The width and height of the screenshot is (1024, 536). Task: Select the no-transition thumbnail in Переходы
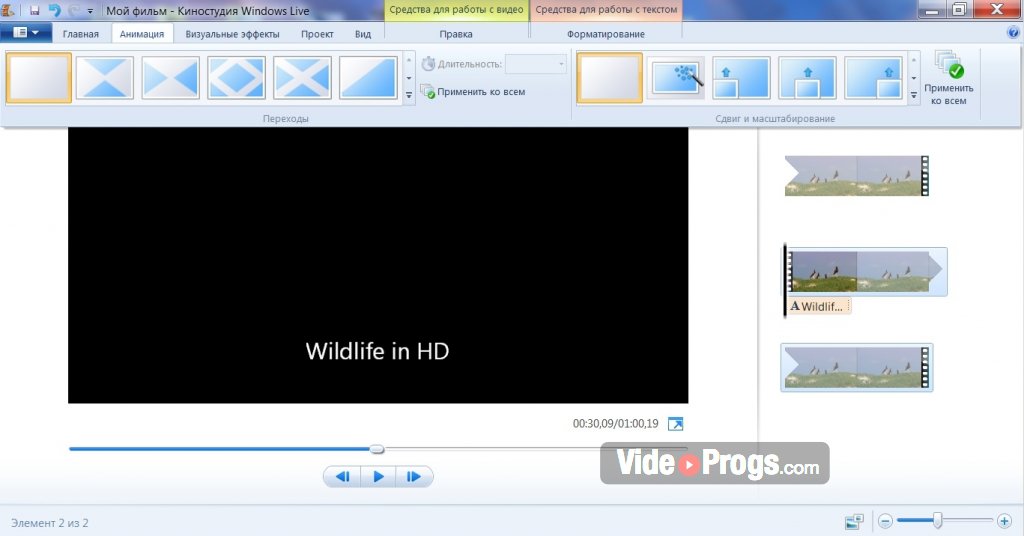[x=39, y=78]
